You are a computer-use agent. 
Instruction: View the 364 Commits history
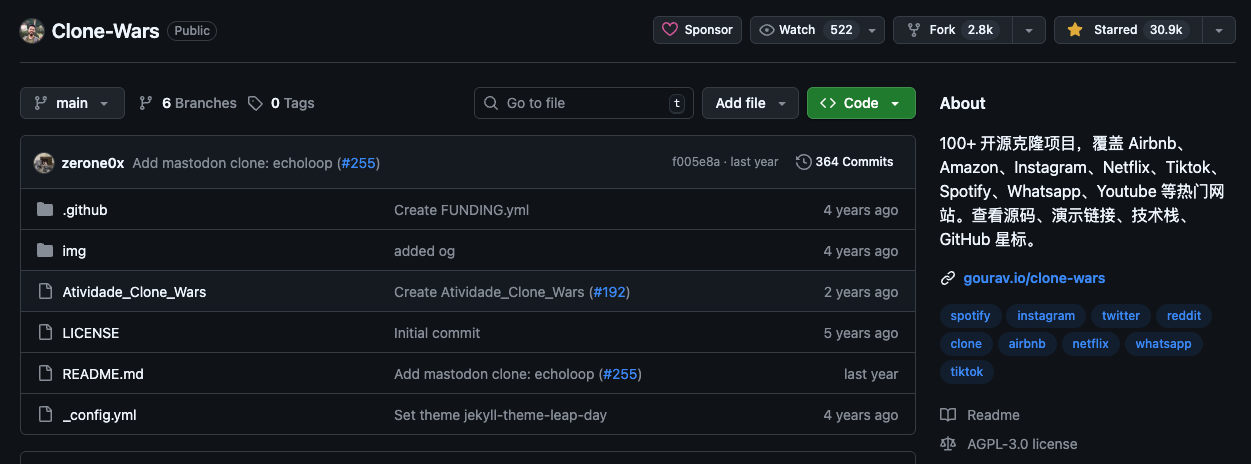coord(845,162)
